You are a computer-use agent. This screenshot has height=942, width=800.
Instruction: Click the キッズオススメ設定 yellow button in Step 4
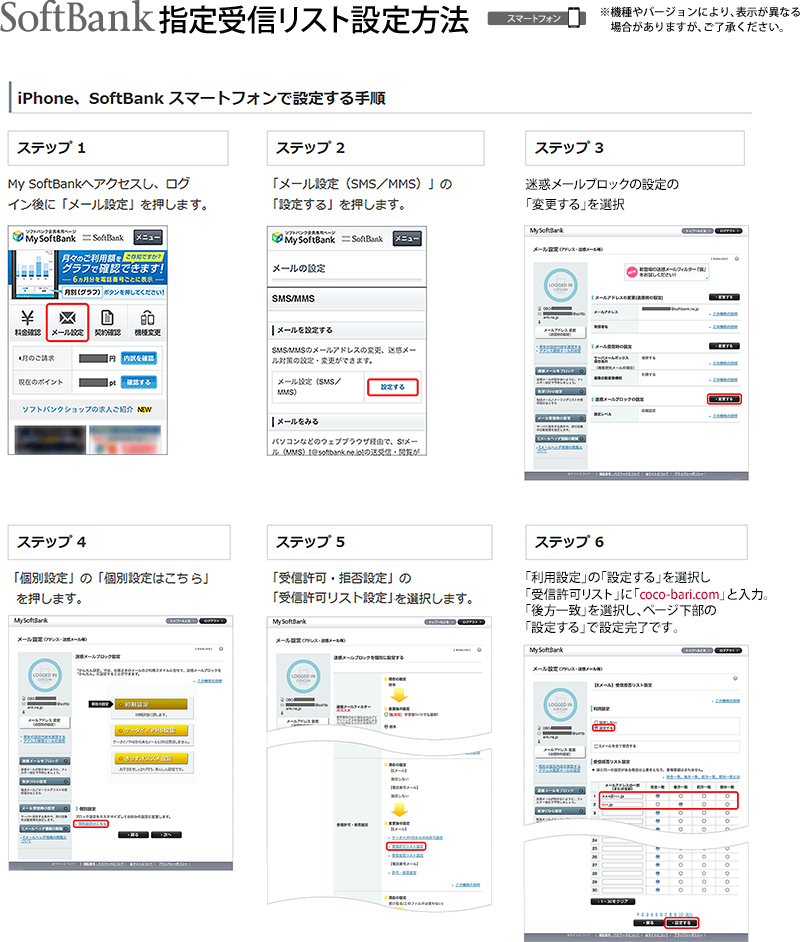[x=151, y=758]
